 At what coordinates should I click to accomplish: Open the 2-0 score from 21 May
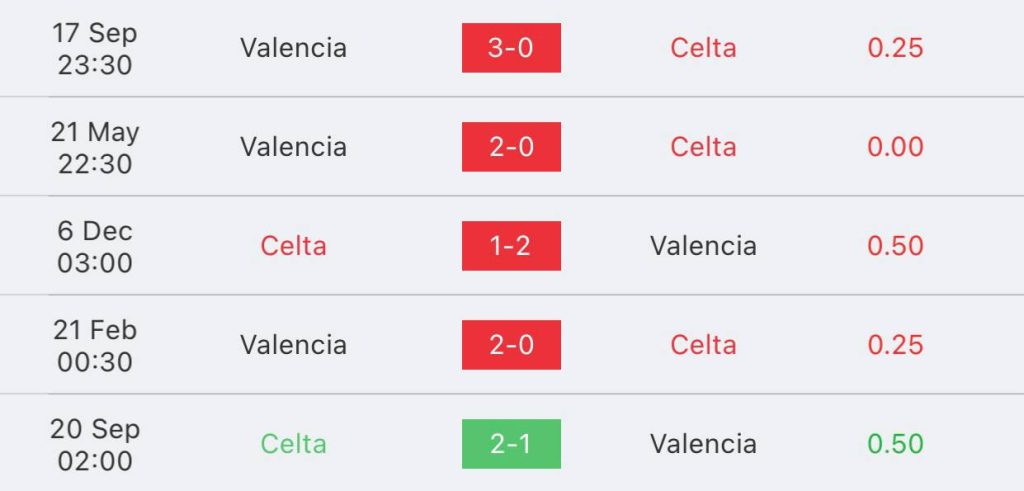[x=511, y=147]
